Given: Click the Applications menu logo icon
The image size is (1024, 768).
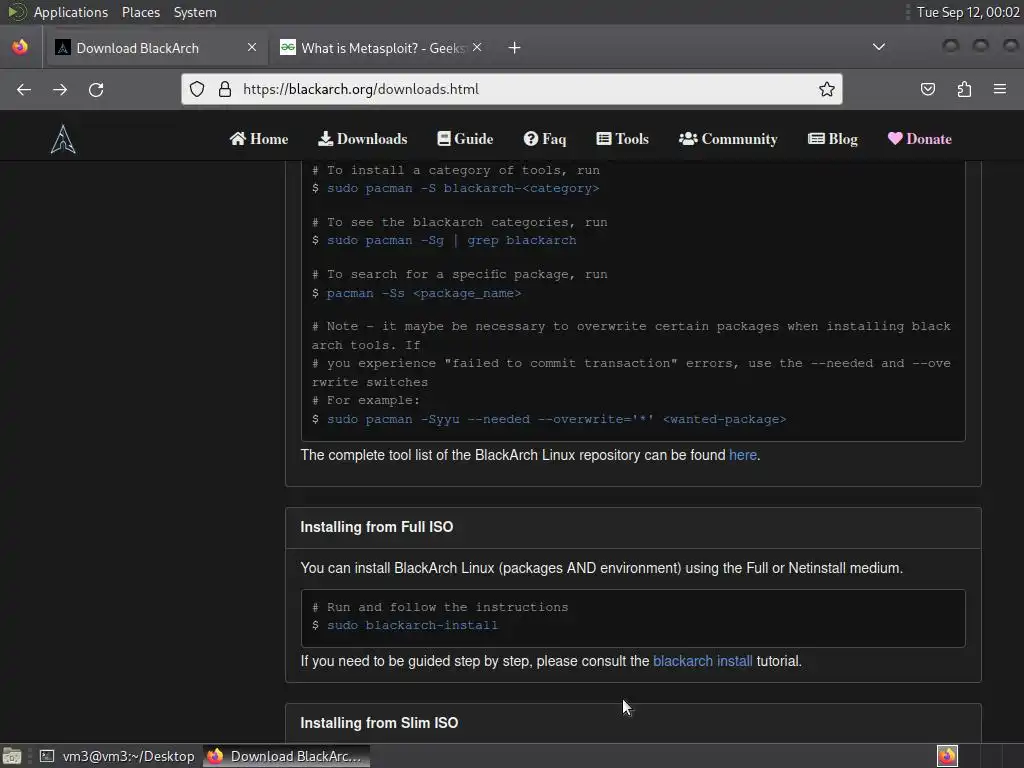Looking at the screenshot, I should (x=16, y=12).
